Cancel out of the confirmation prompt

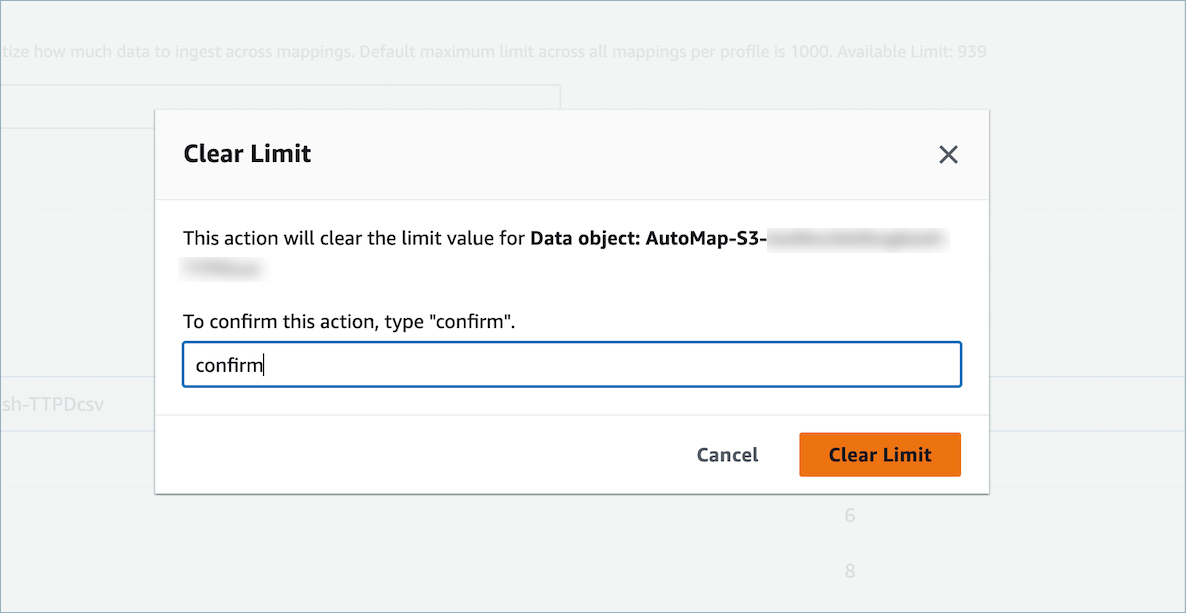tap(727, 454)
